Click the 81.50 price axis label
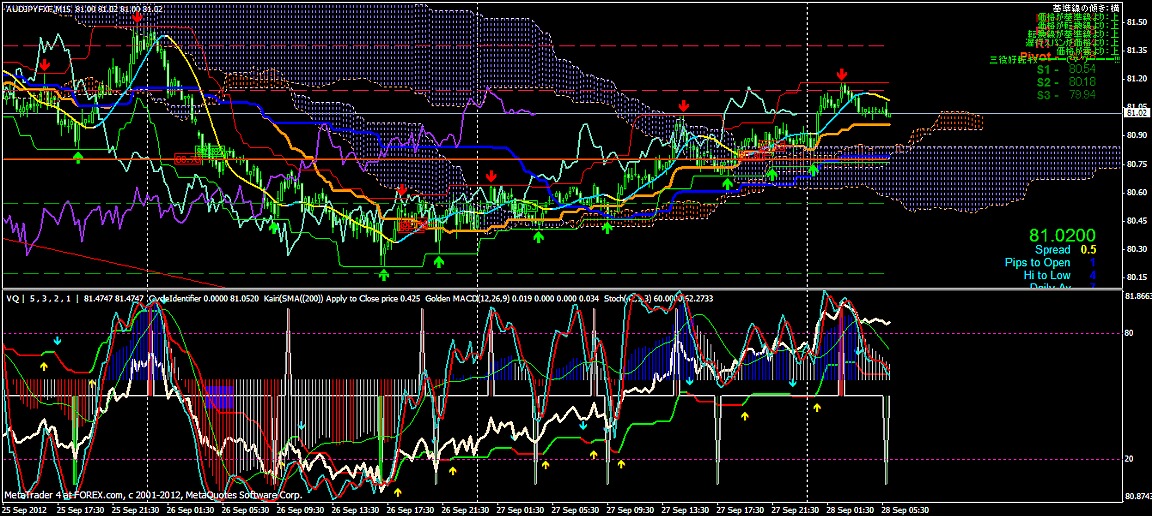The image size is (1152, 516). point(1137,23)
